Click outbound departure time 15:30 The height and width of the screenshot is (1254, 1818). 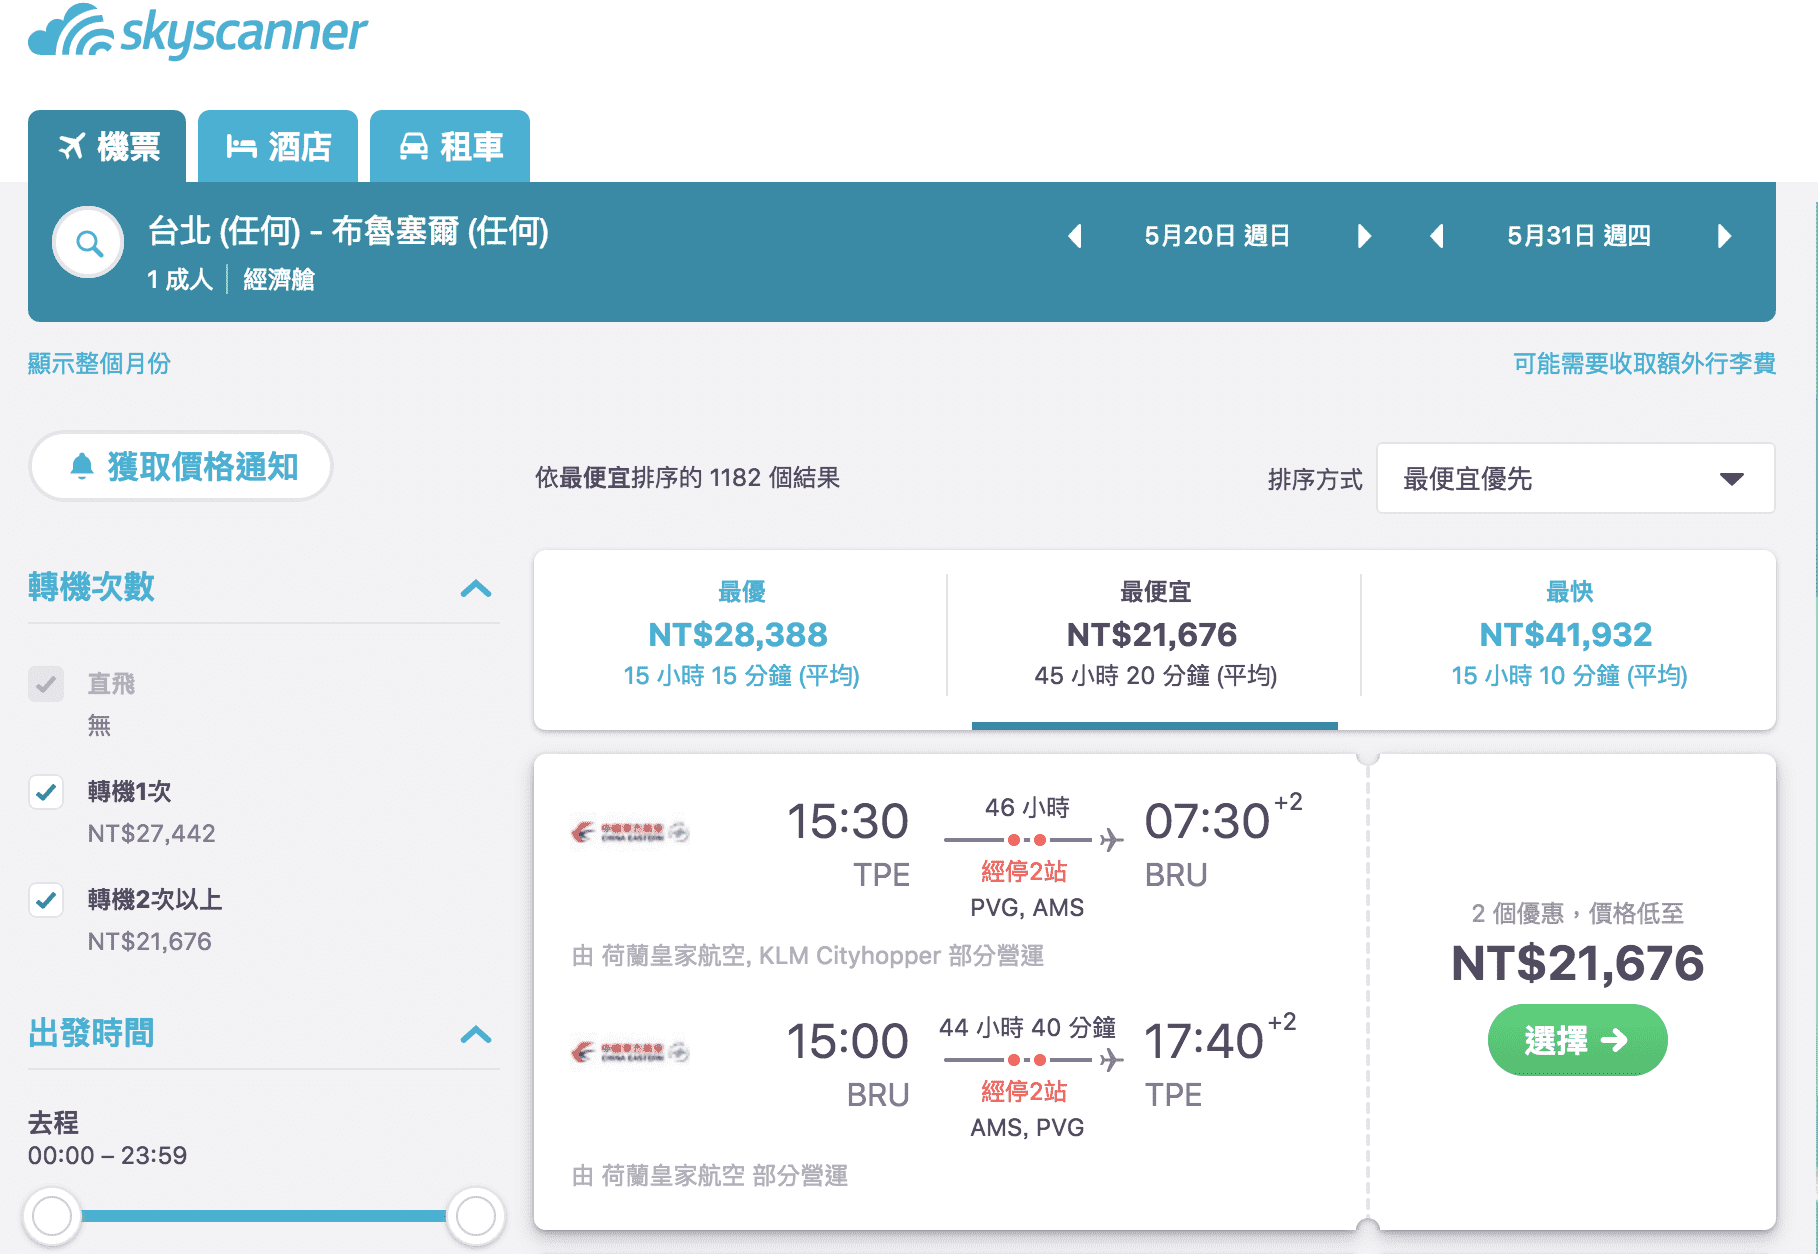(x=847, y=821)
